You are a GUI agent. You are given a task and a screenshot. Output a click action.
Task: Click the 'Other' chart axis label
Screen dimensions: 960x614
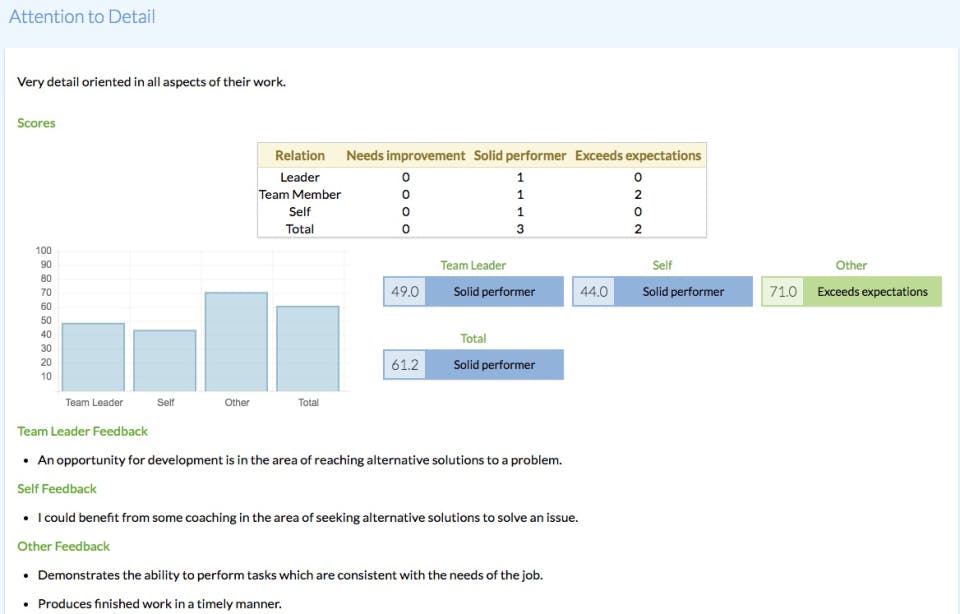point(237,402)
